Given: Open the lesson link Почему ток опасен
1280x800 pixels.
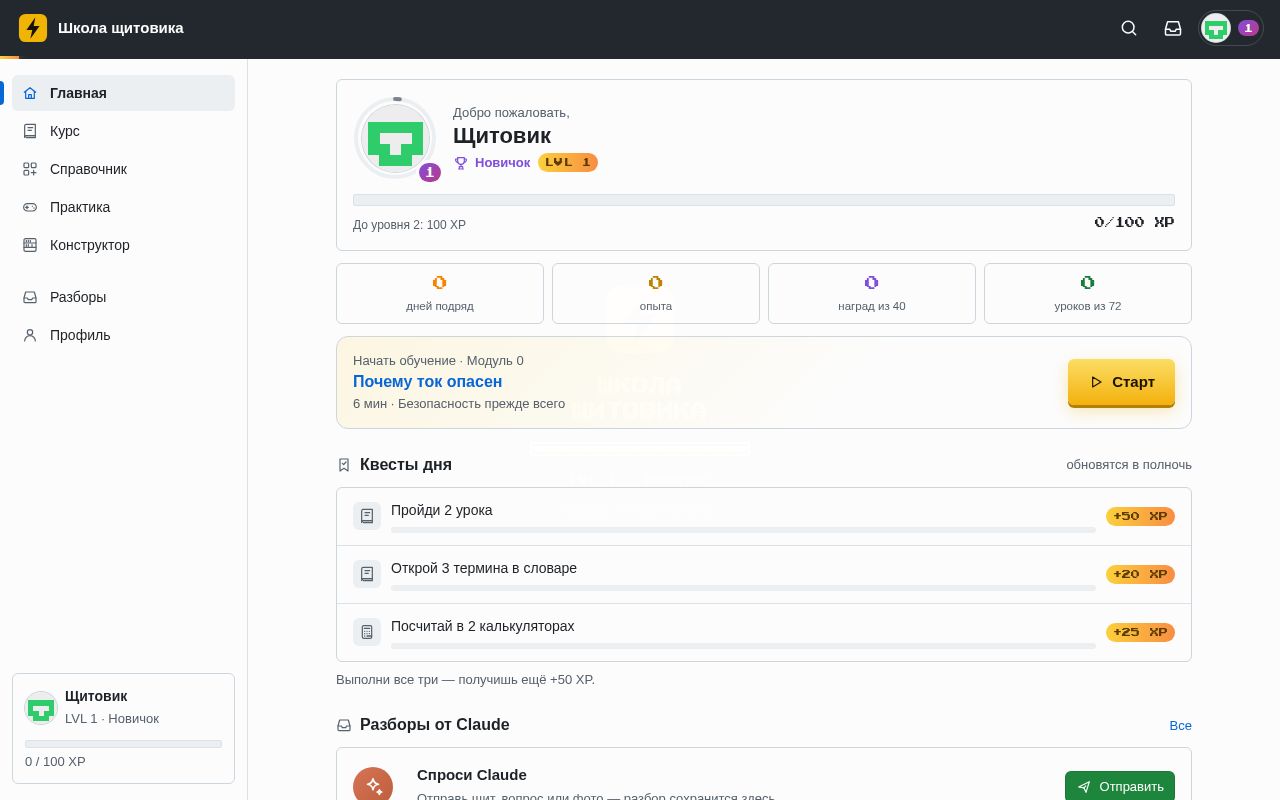Looking at the screenshot, I should [x=428, y=382].
